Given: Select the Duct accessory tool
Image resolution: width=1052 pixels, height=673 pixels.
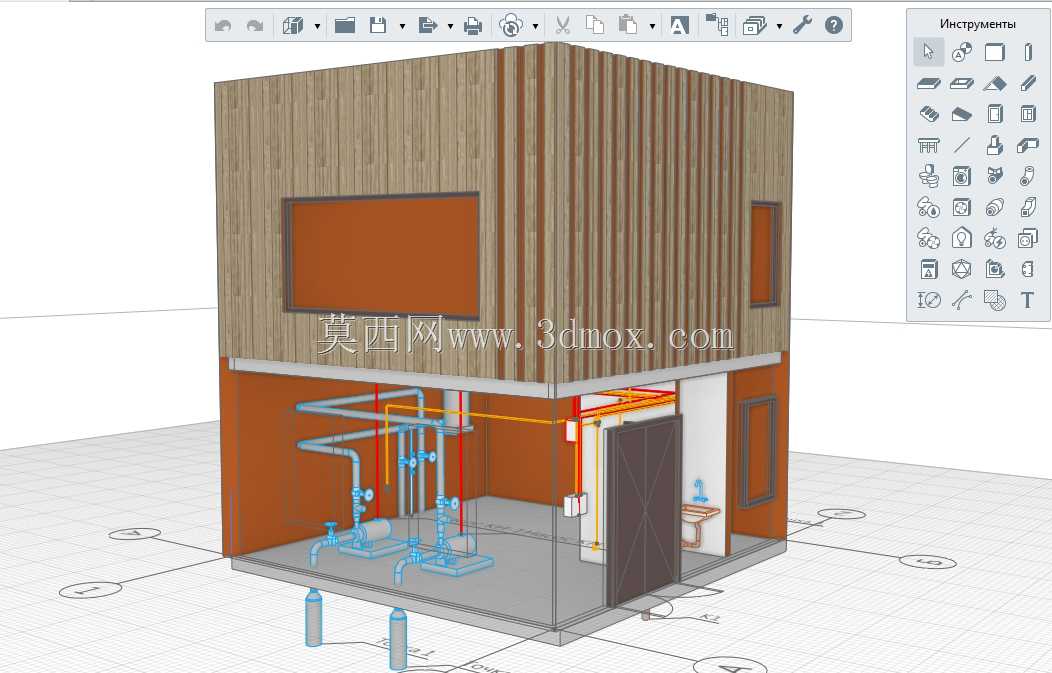Looking at the screenshot, I should (995, 207).
